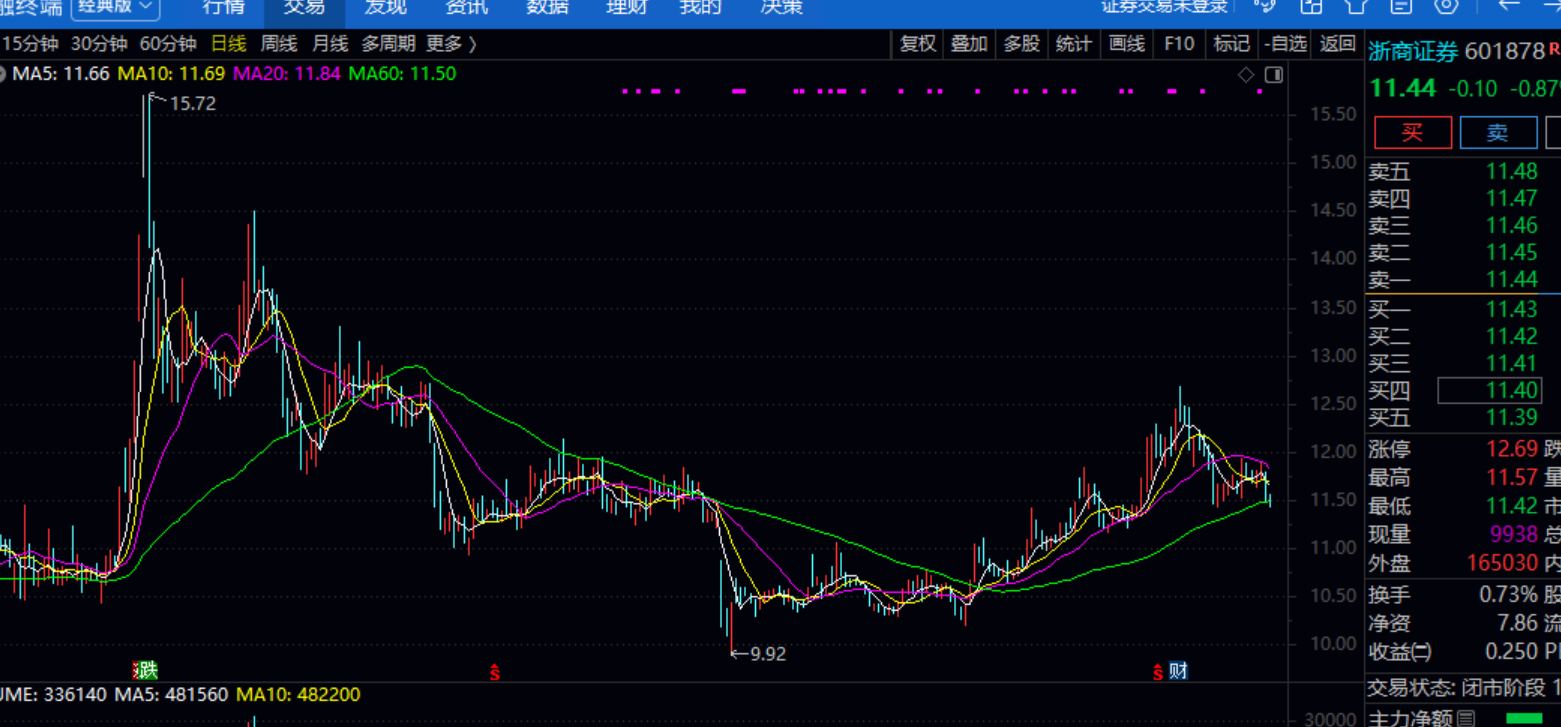Select 卖一 price 11.44
Screen dimensions: 1561x727
coord(1512,279)
